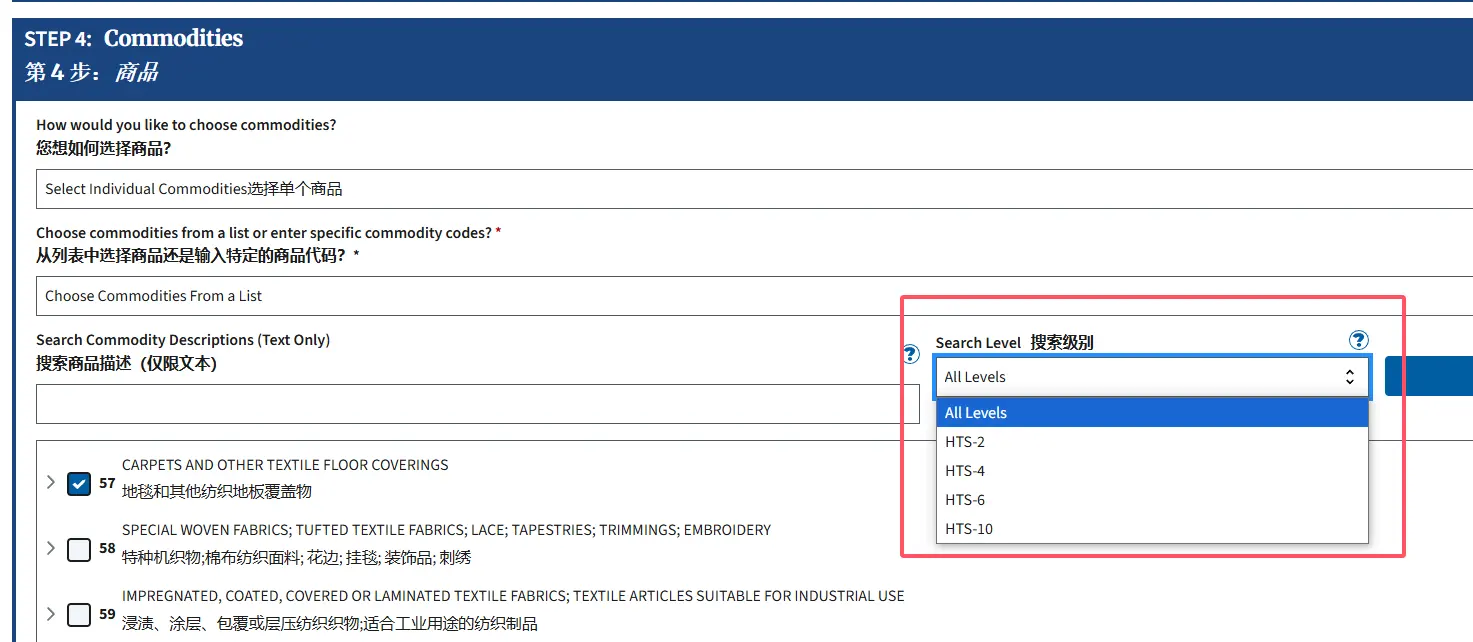Pick HTS-6 in the dropdown list
This screenshot has height=642, width=1473.
1152,500
